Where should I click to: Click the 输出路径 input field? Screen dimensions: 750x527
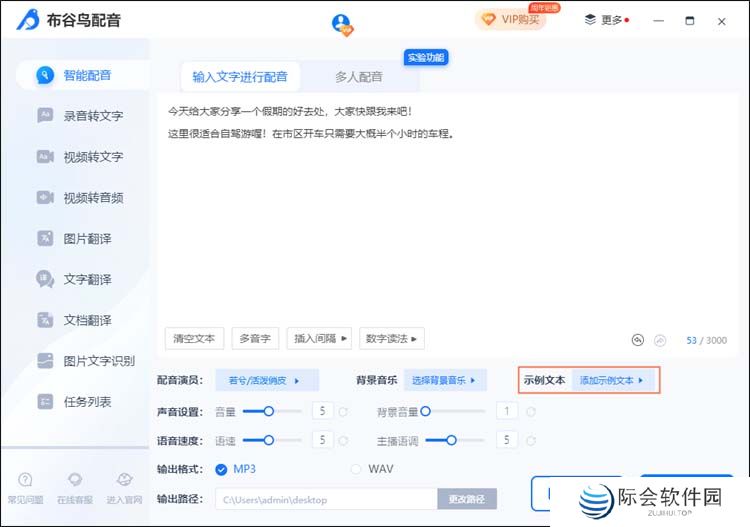[x=325, y=499]
